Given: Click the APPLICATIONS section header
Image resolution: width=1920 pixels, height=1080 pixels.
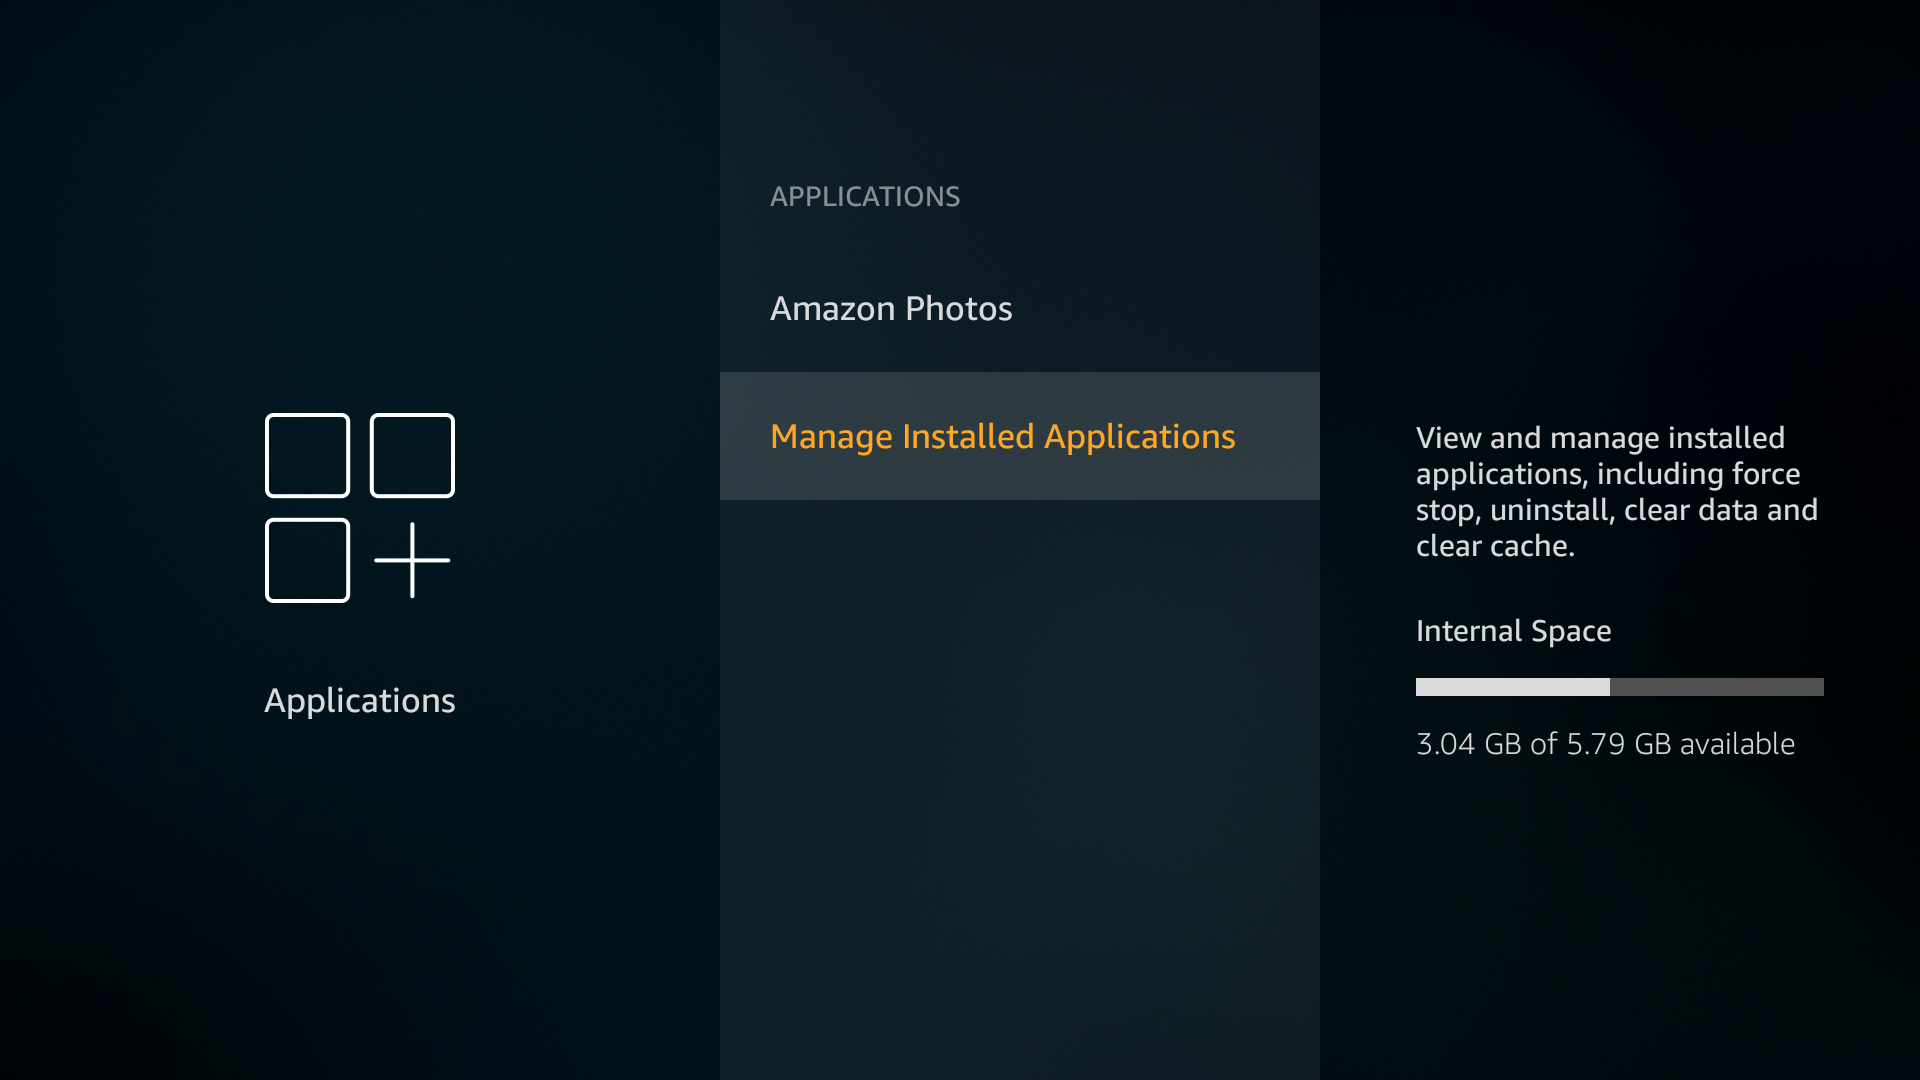Looking at the screenshot, I should click(x=864, y=196).
